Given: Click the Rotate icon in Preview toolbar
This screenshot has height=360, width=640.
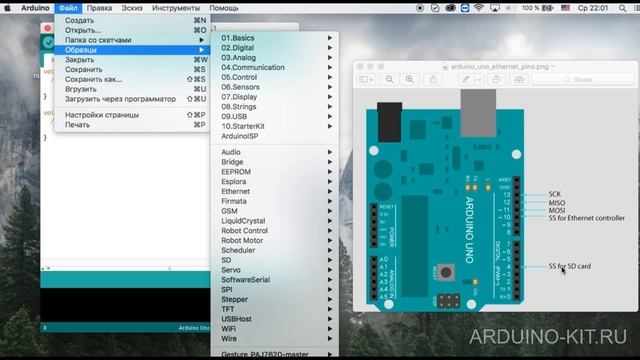Looking at the screenshot, I should point(497,79).
